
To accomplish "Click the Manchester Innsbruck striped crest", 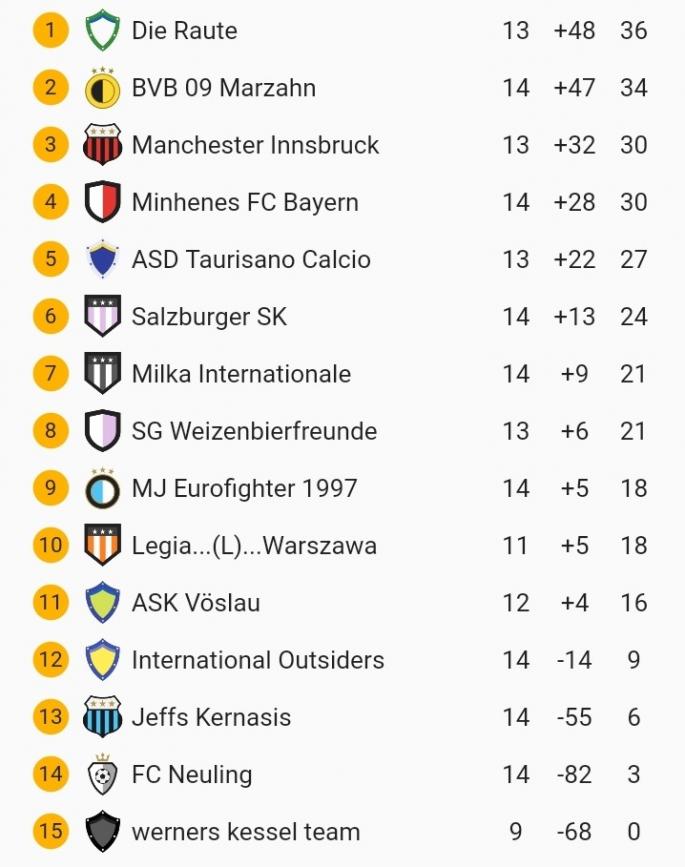I will (102, 145).
